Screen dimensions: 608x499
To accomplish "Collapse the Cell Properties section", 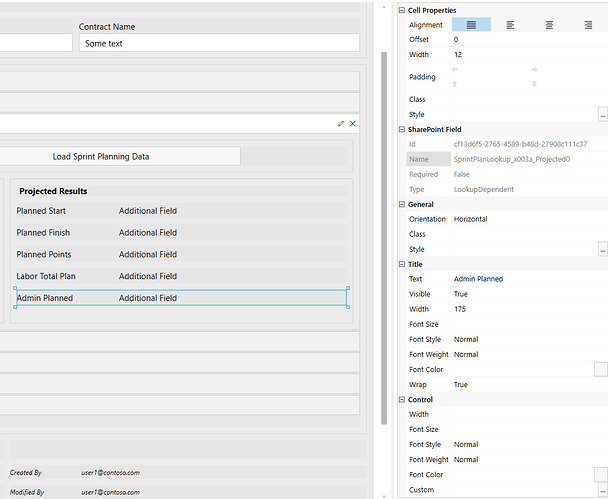I will pyautogui.click(x=402, y=10).
